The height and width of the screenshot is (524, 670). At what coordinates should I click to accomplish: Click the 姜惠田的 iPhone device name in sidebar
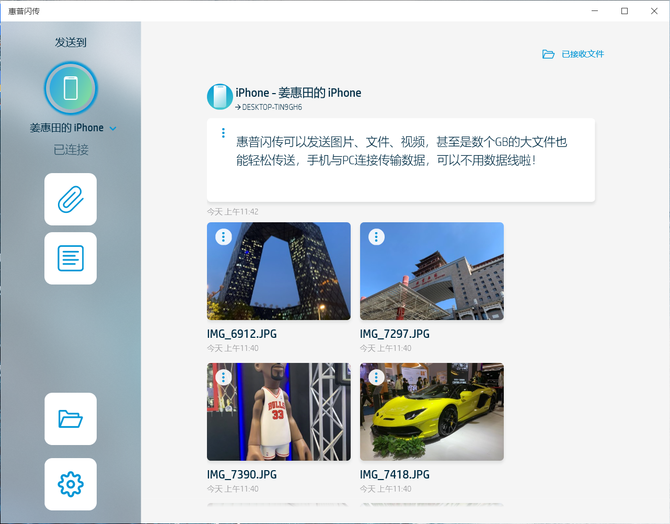(x=67, y=128)
